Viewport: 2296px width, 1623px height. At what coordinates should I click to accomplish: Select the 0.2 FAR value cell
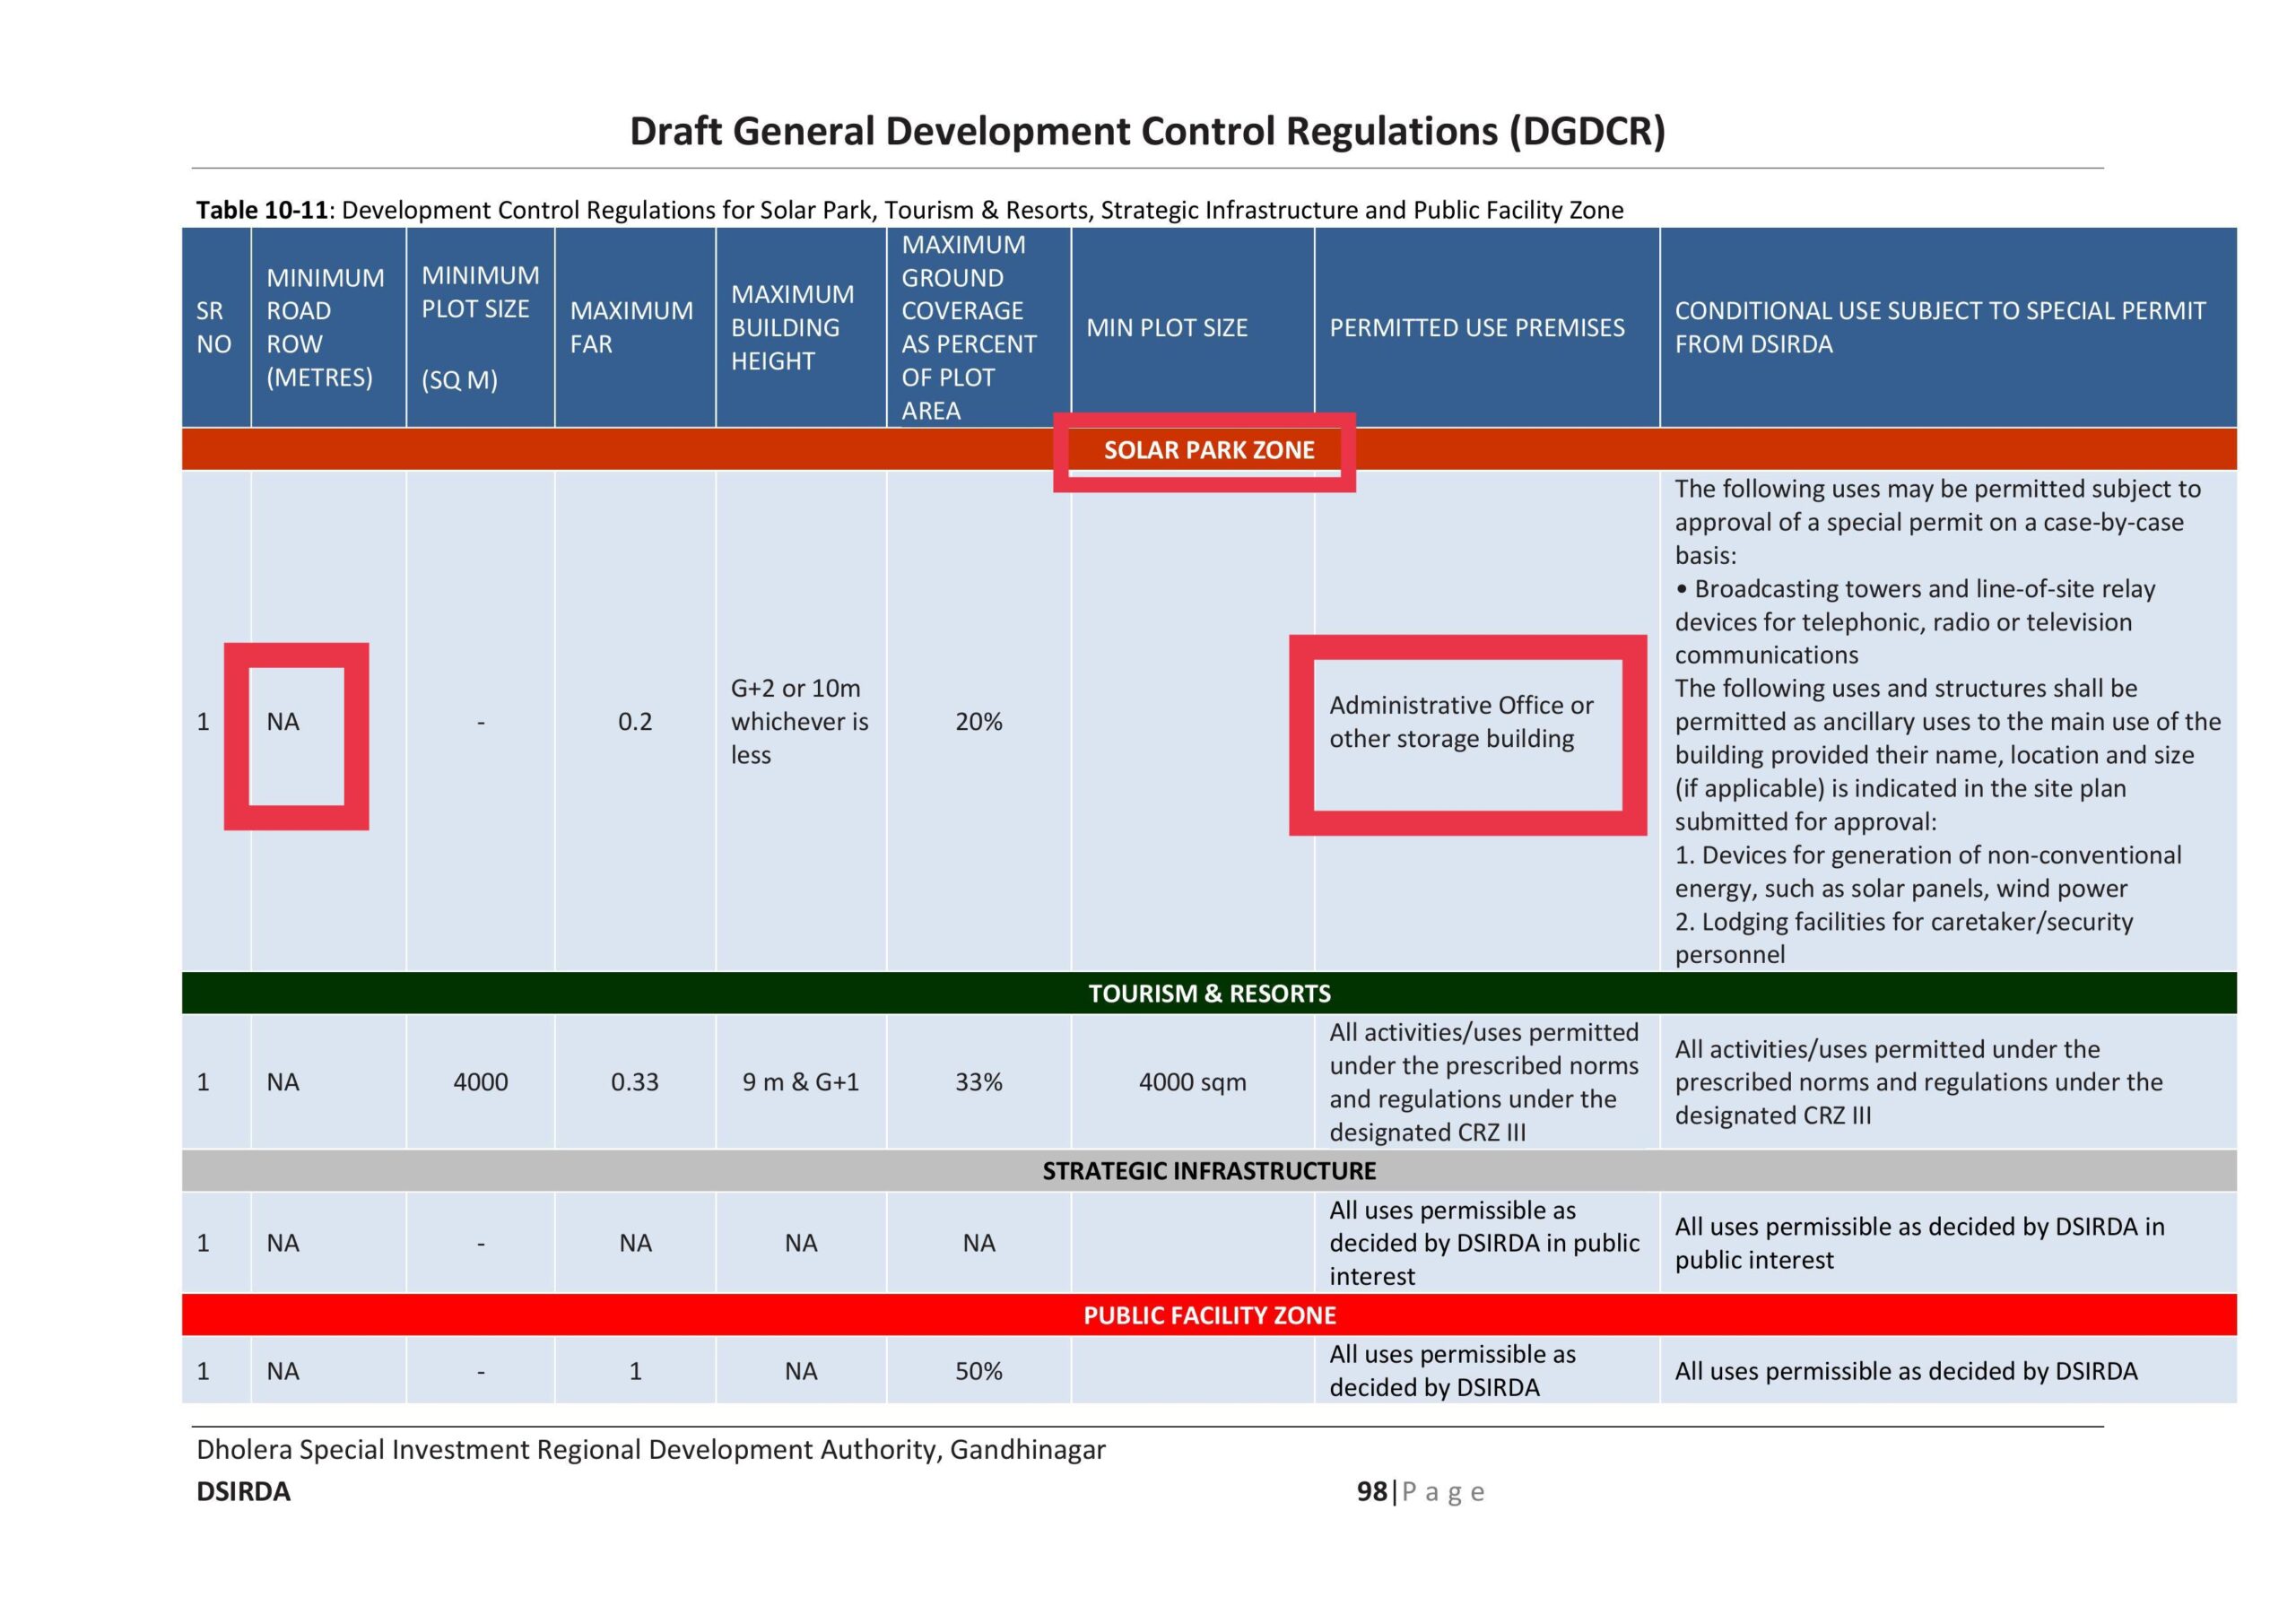pyautogui.click(x=634, y=722)
